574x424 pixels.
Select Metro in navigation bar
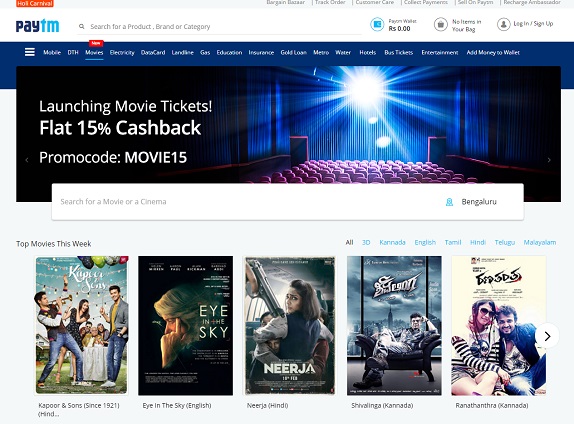click(321, 52)
